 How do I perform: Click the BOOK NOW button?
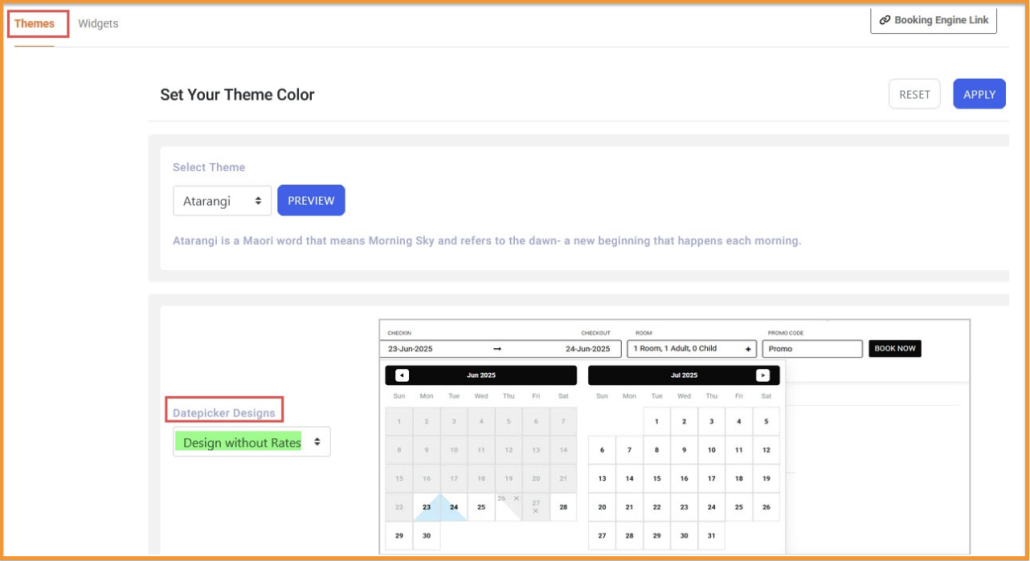click(x=895, y=349)
